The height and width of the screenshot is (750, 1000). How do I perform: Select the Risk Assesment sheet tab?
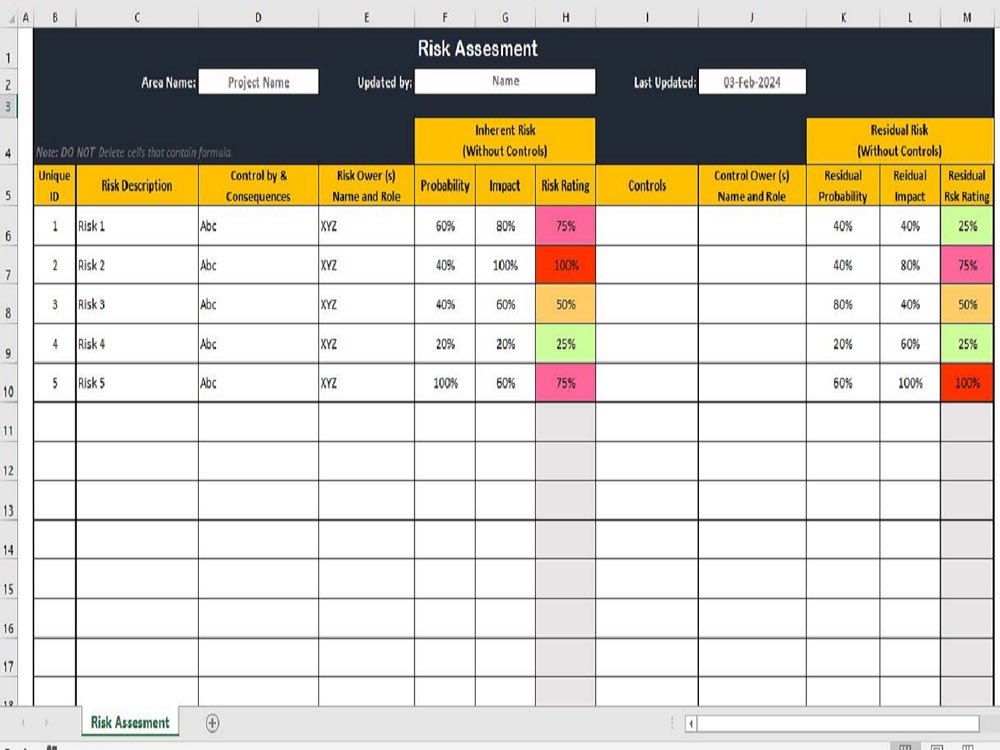(130, 722)
